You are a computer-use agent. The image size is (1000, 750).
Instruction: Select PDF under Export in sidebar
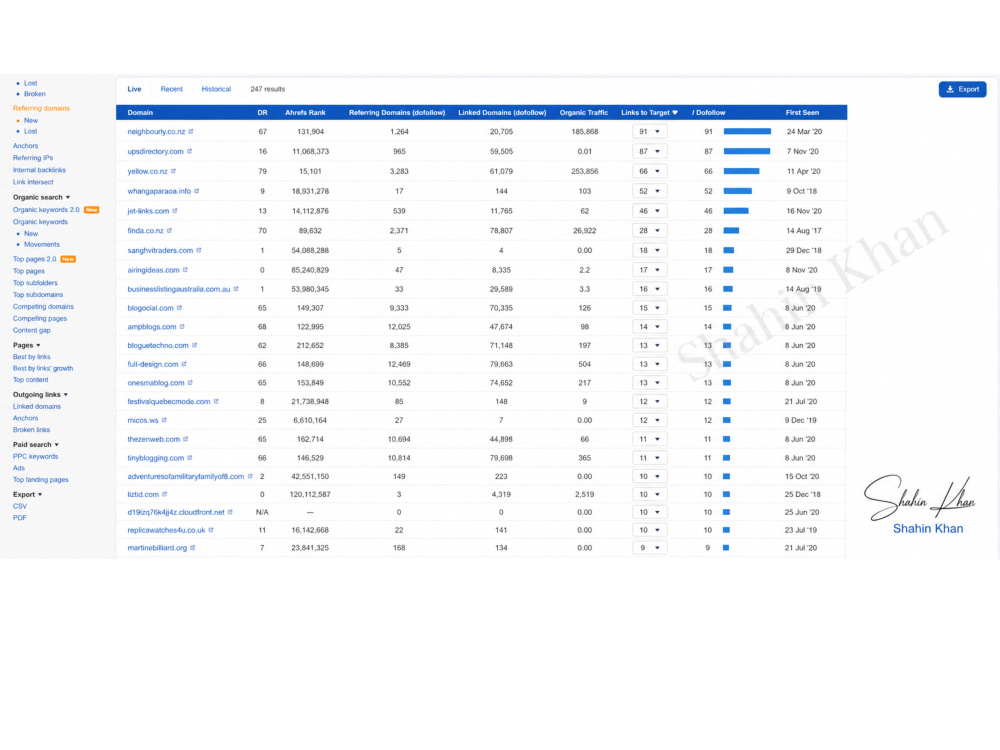click(x=20, y=518)
